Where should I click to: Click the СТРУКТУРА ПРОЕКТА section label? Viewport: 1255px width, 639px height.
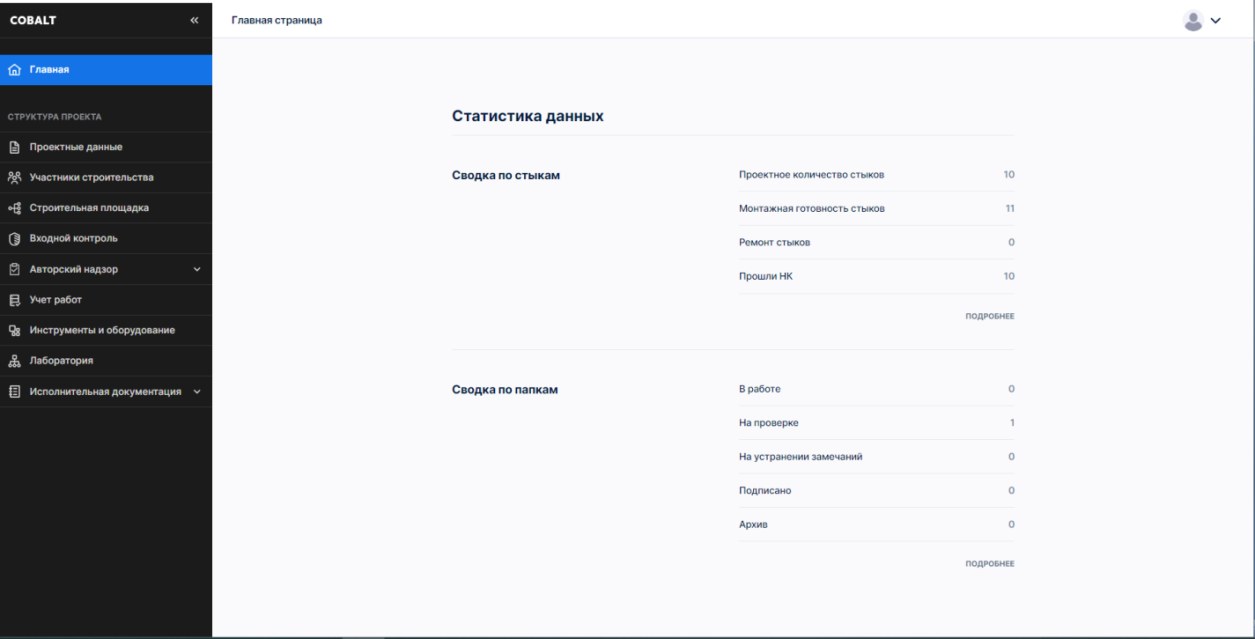click(x=54, y=117)
